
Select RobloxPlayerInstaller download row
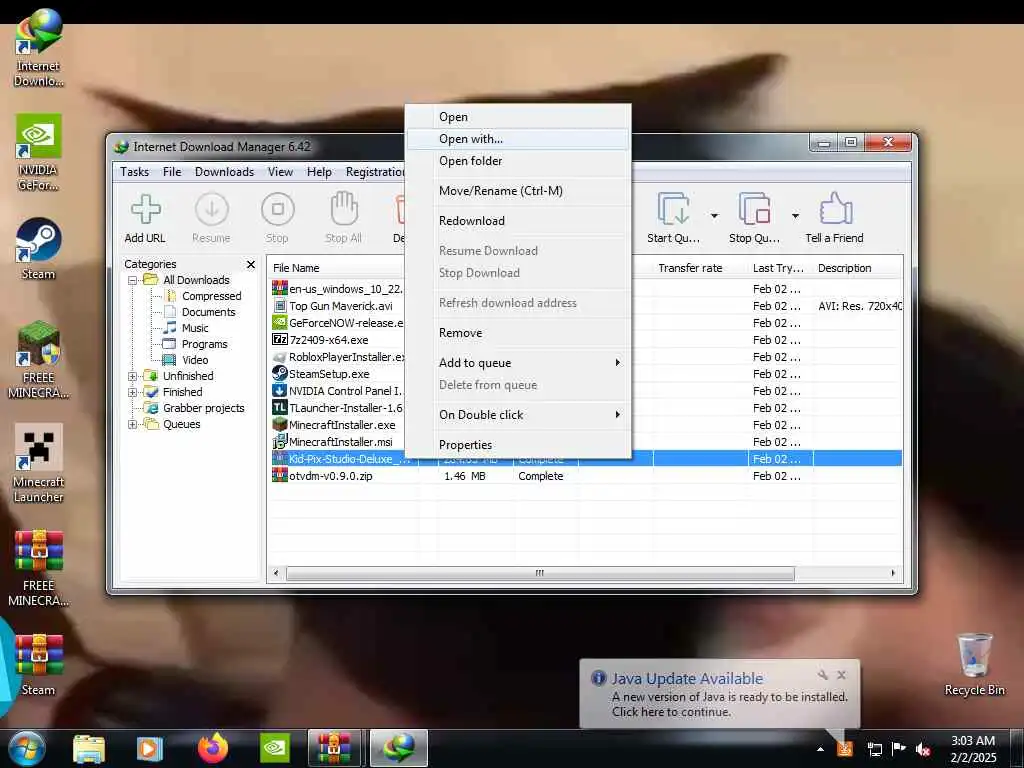coord(586,357)
